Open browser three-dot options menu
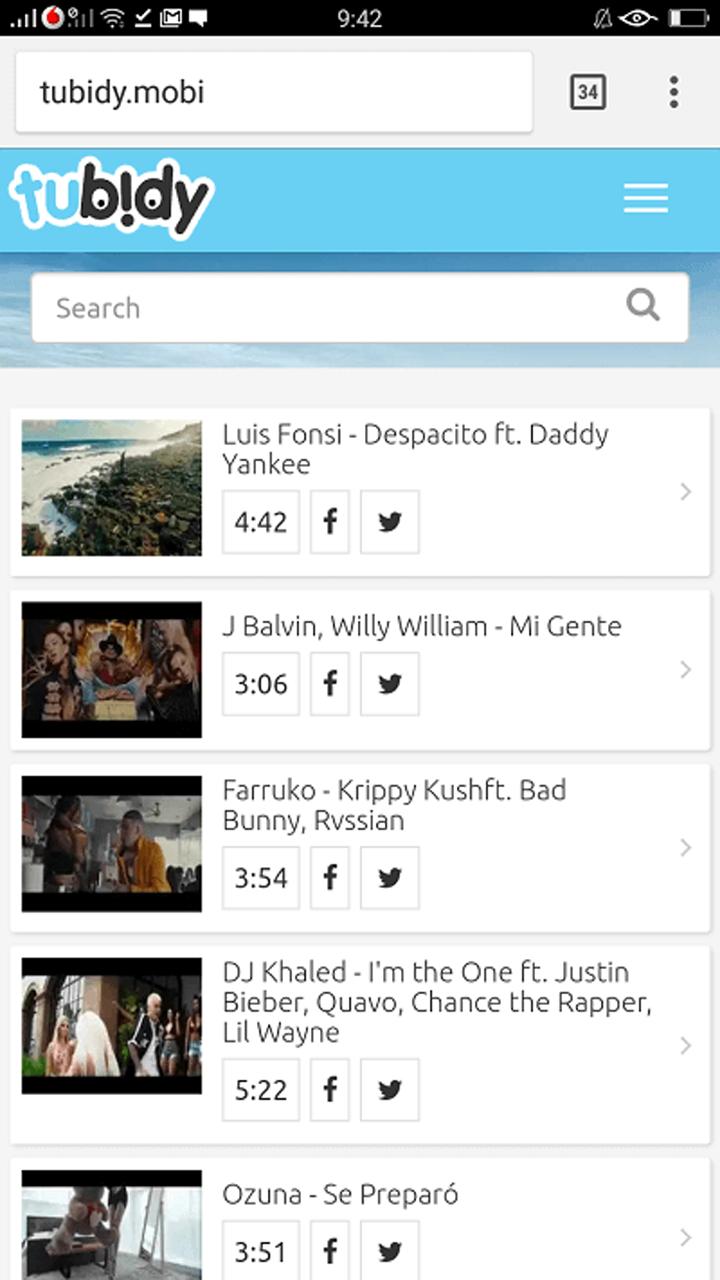Image resolution: width=720 pixels, height=1280 pixels. pyautogui.click(x=673, y=92)
